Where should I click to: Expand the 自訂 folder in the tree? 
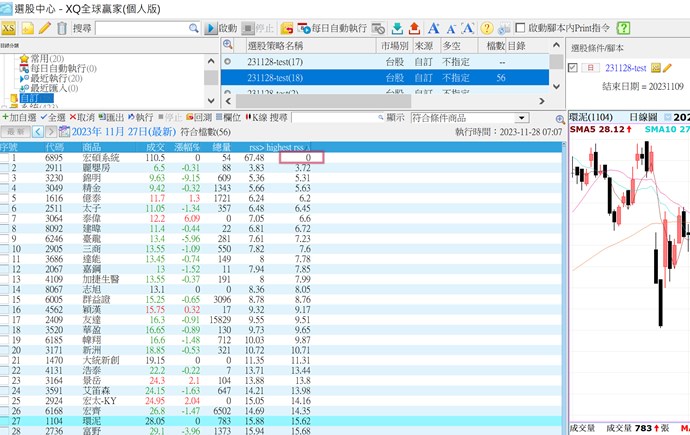click(x=27, y=98)
